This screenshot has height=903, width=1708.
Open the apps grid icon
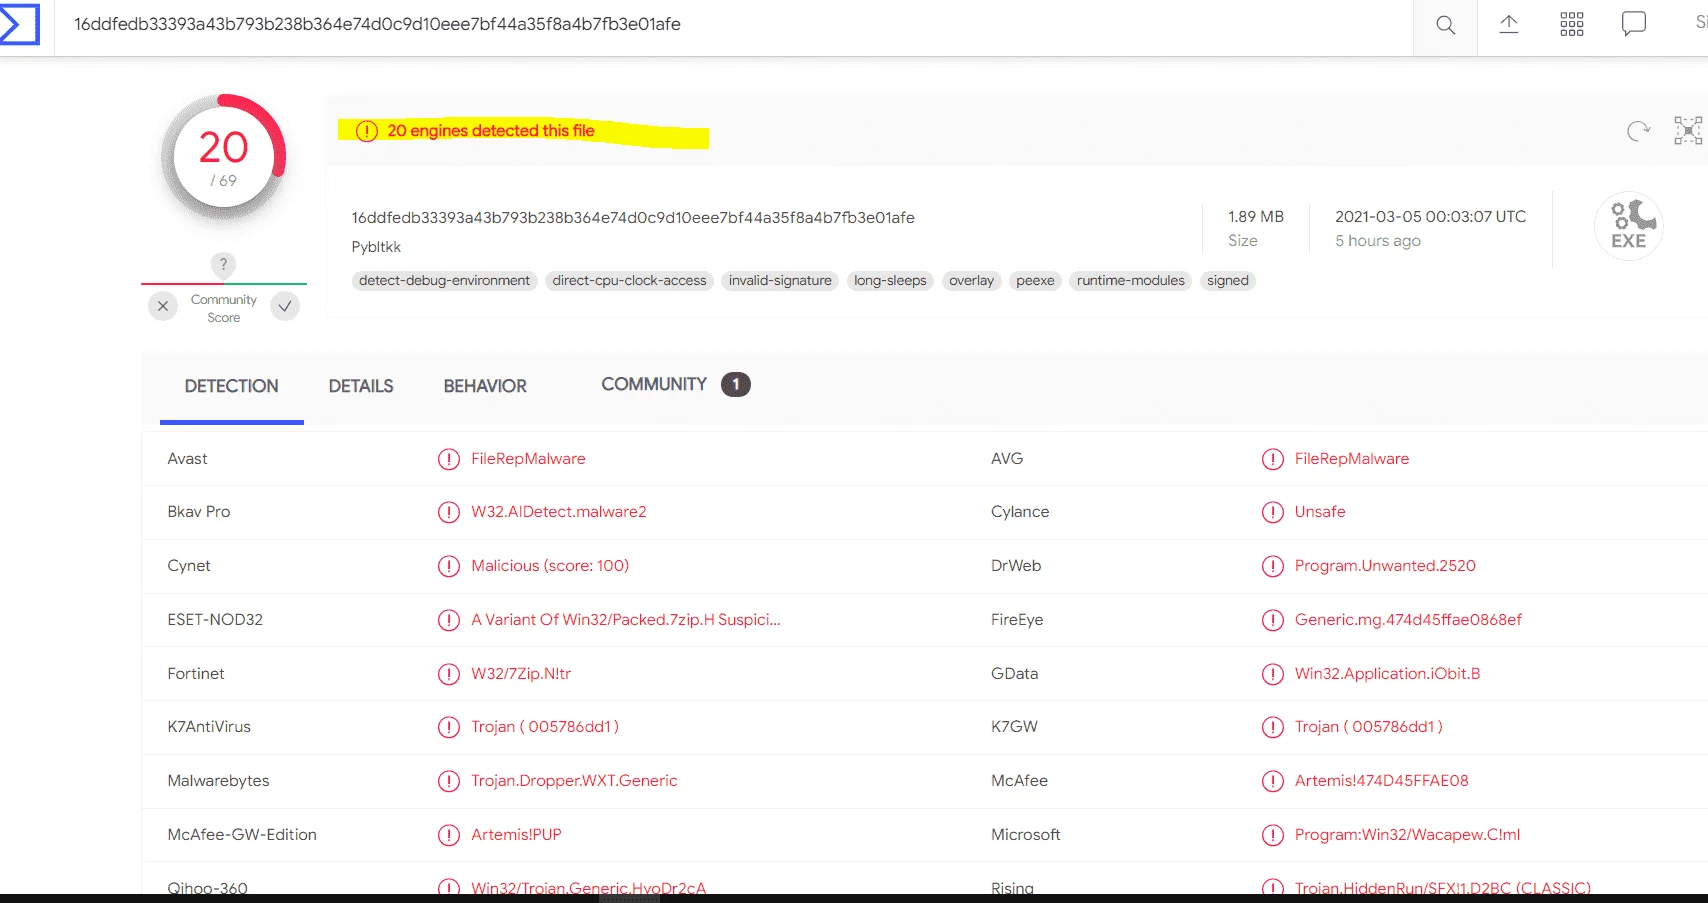pyautogui.click(x=1572, y=24)
